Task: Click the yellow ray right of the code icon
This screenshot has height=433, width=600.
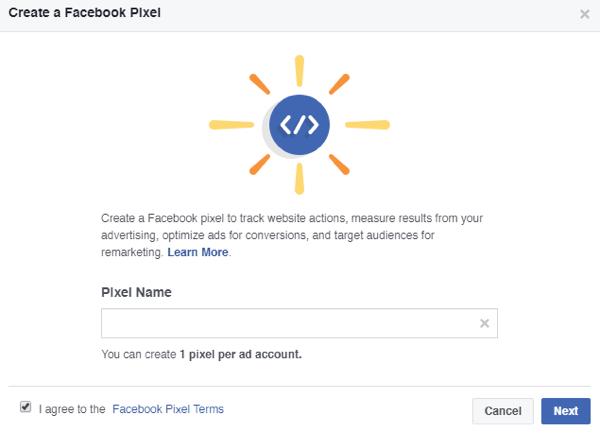Action: pos(367,125)
